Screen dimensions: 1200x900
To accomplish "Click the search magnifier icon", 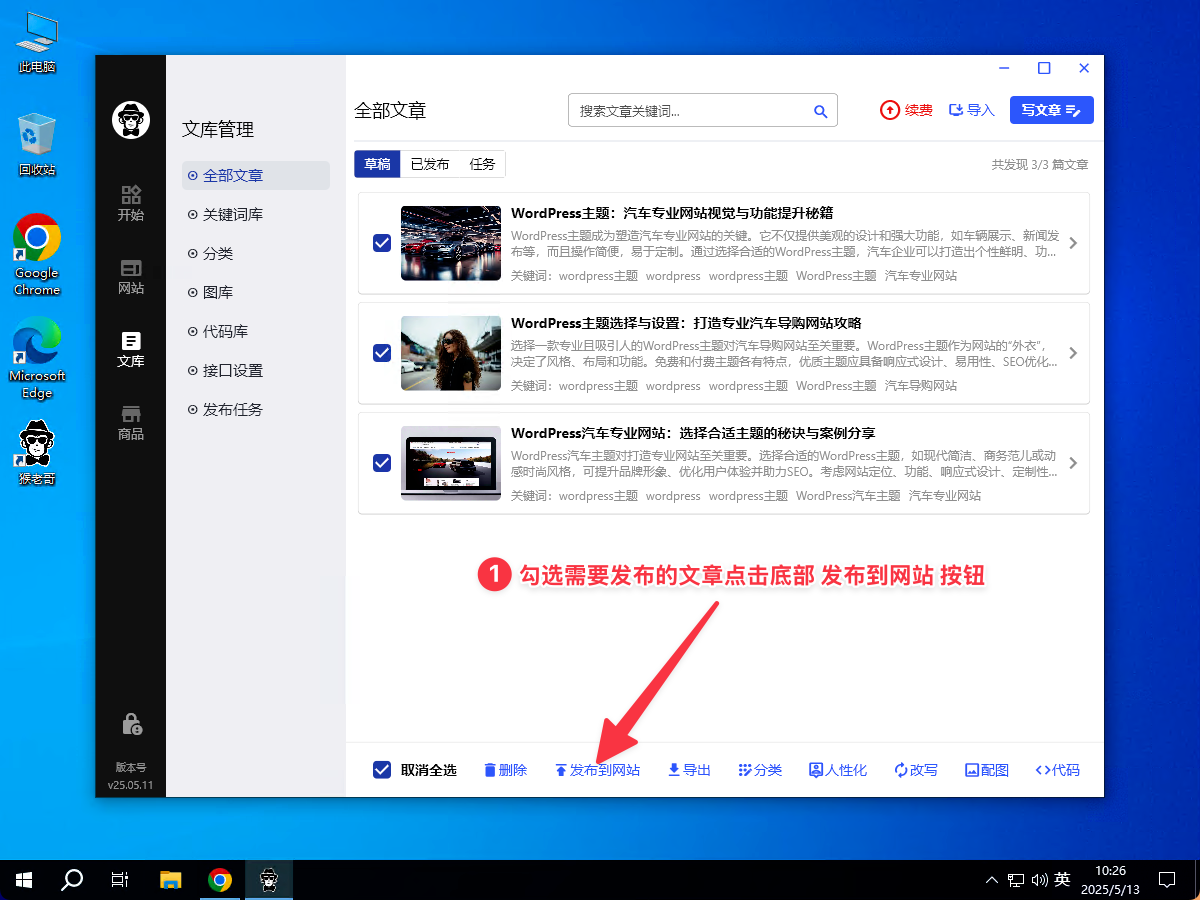I will (x=820, y=111).
